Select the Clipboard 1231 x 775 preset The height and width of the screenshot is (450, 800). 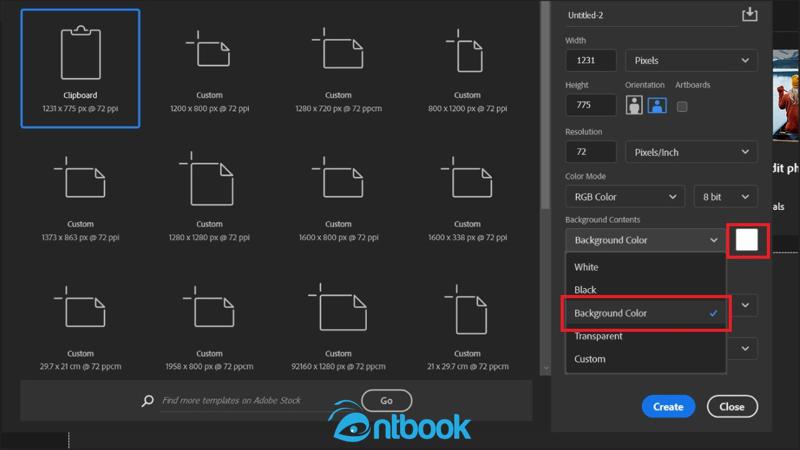point(80,68)
